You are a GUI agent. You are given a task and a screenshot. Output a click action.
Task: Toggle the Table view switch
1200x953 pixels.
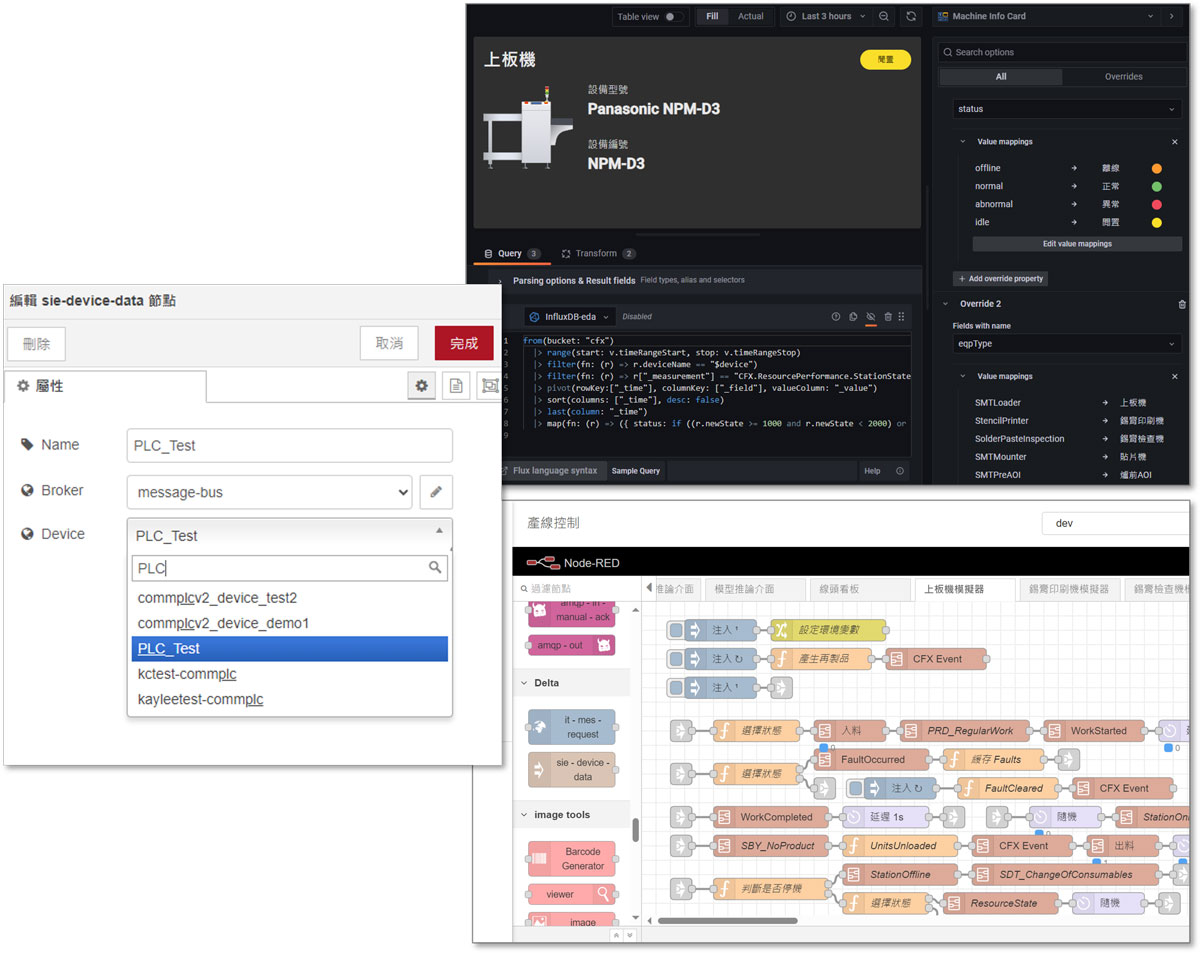[675, 17]
